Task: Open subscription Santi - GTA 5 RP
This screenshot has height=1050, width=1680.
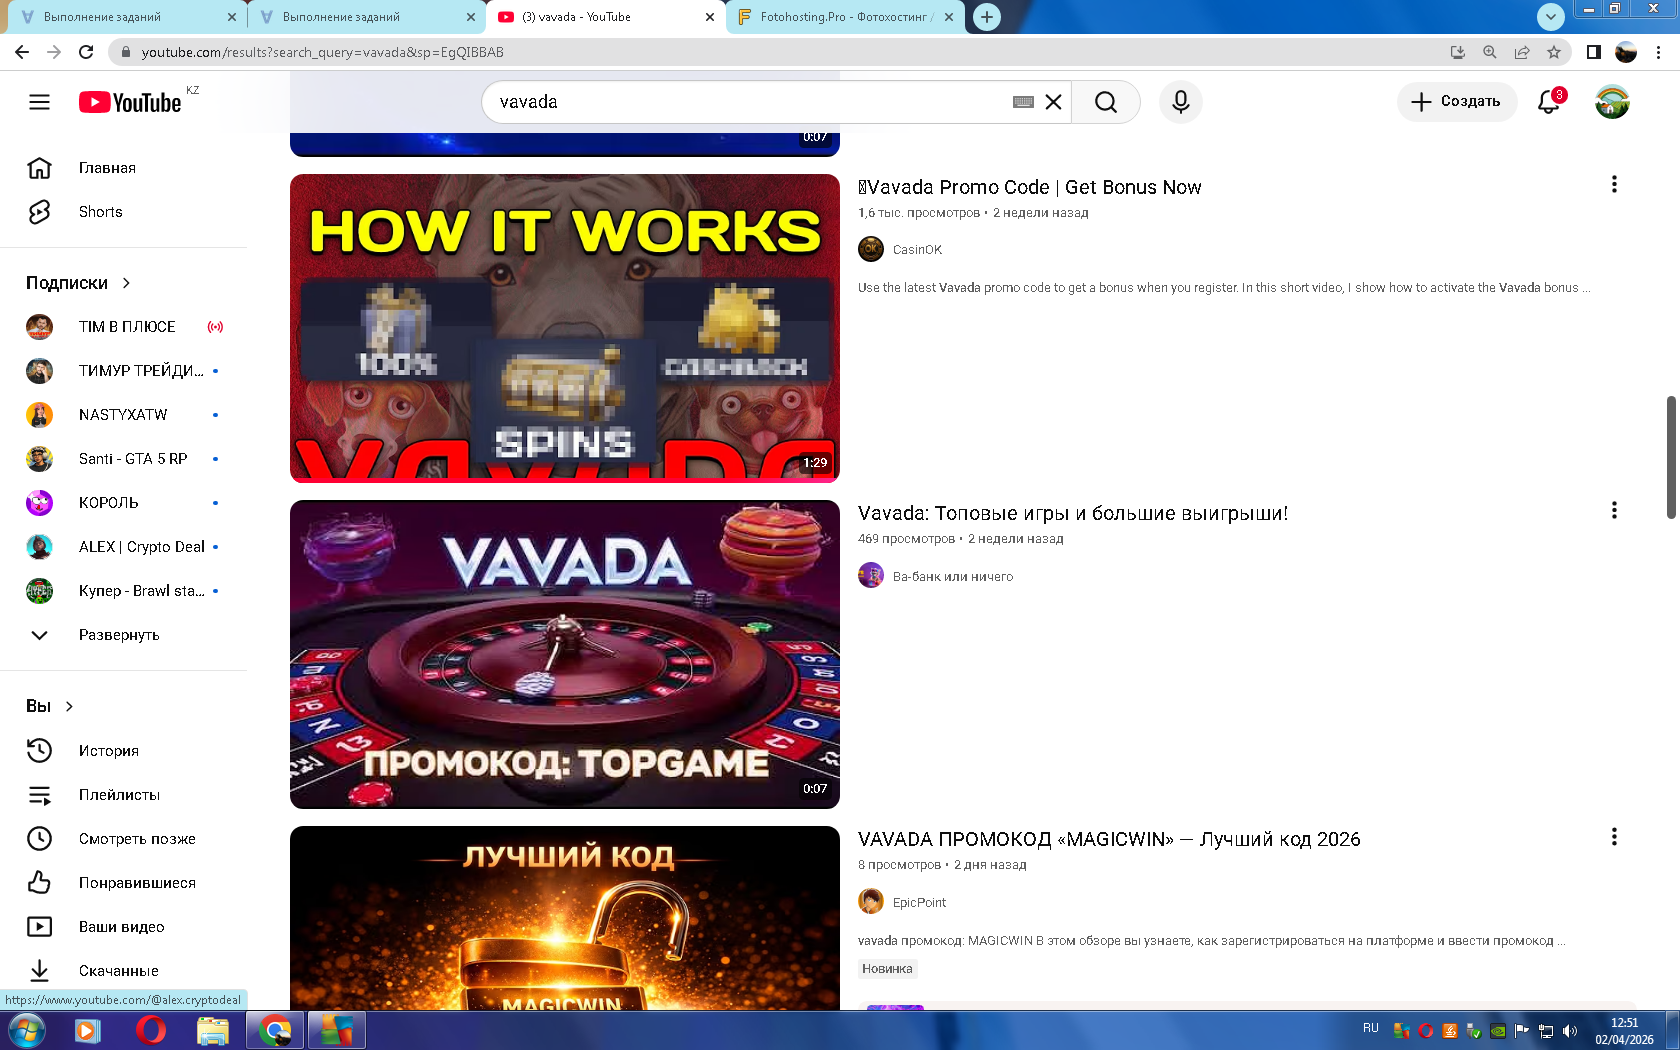Action: (x=124, y=459)
